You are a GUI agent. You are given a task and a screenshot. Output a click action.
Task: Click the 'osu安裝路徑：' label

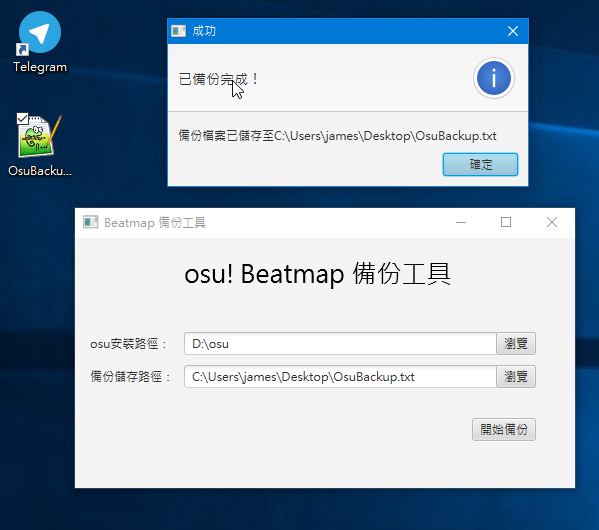(x=129, y=344)
